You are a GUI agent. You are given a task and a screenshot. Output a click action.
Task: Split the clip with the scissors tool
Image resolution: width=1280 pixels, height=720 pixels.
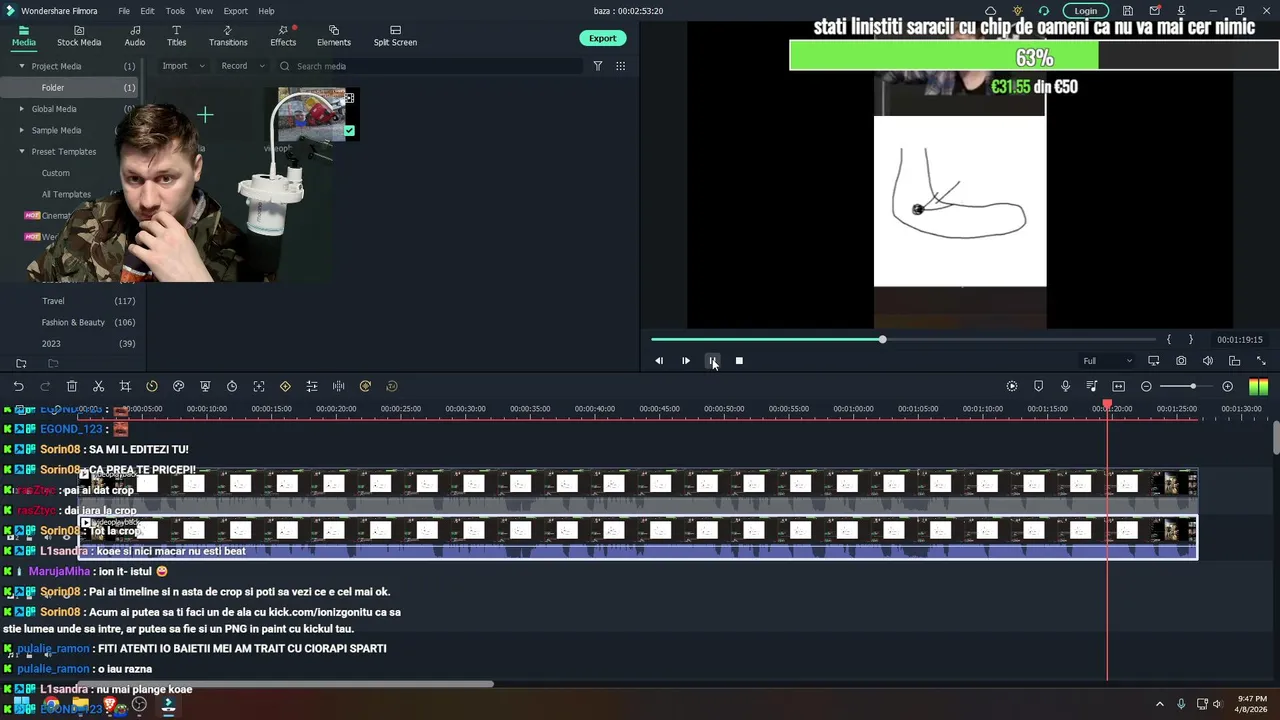(98, 386)
